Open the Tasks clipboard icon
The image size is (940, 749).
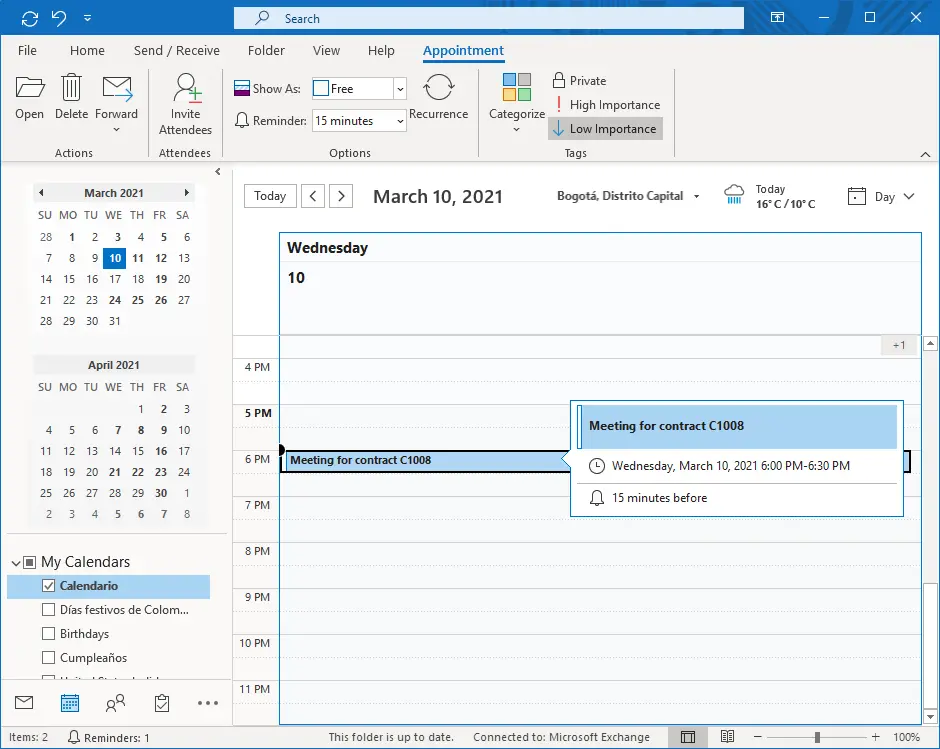pyautogui.click(x=161, y=703)
